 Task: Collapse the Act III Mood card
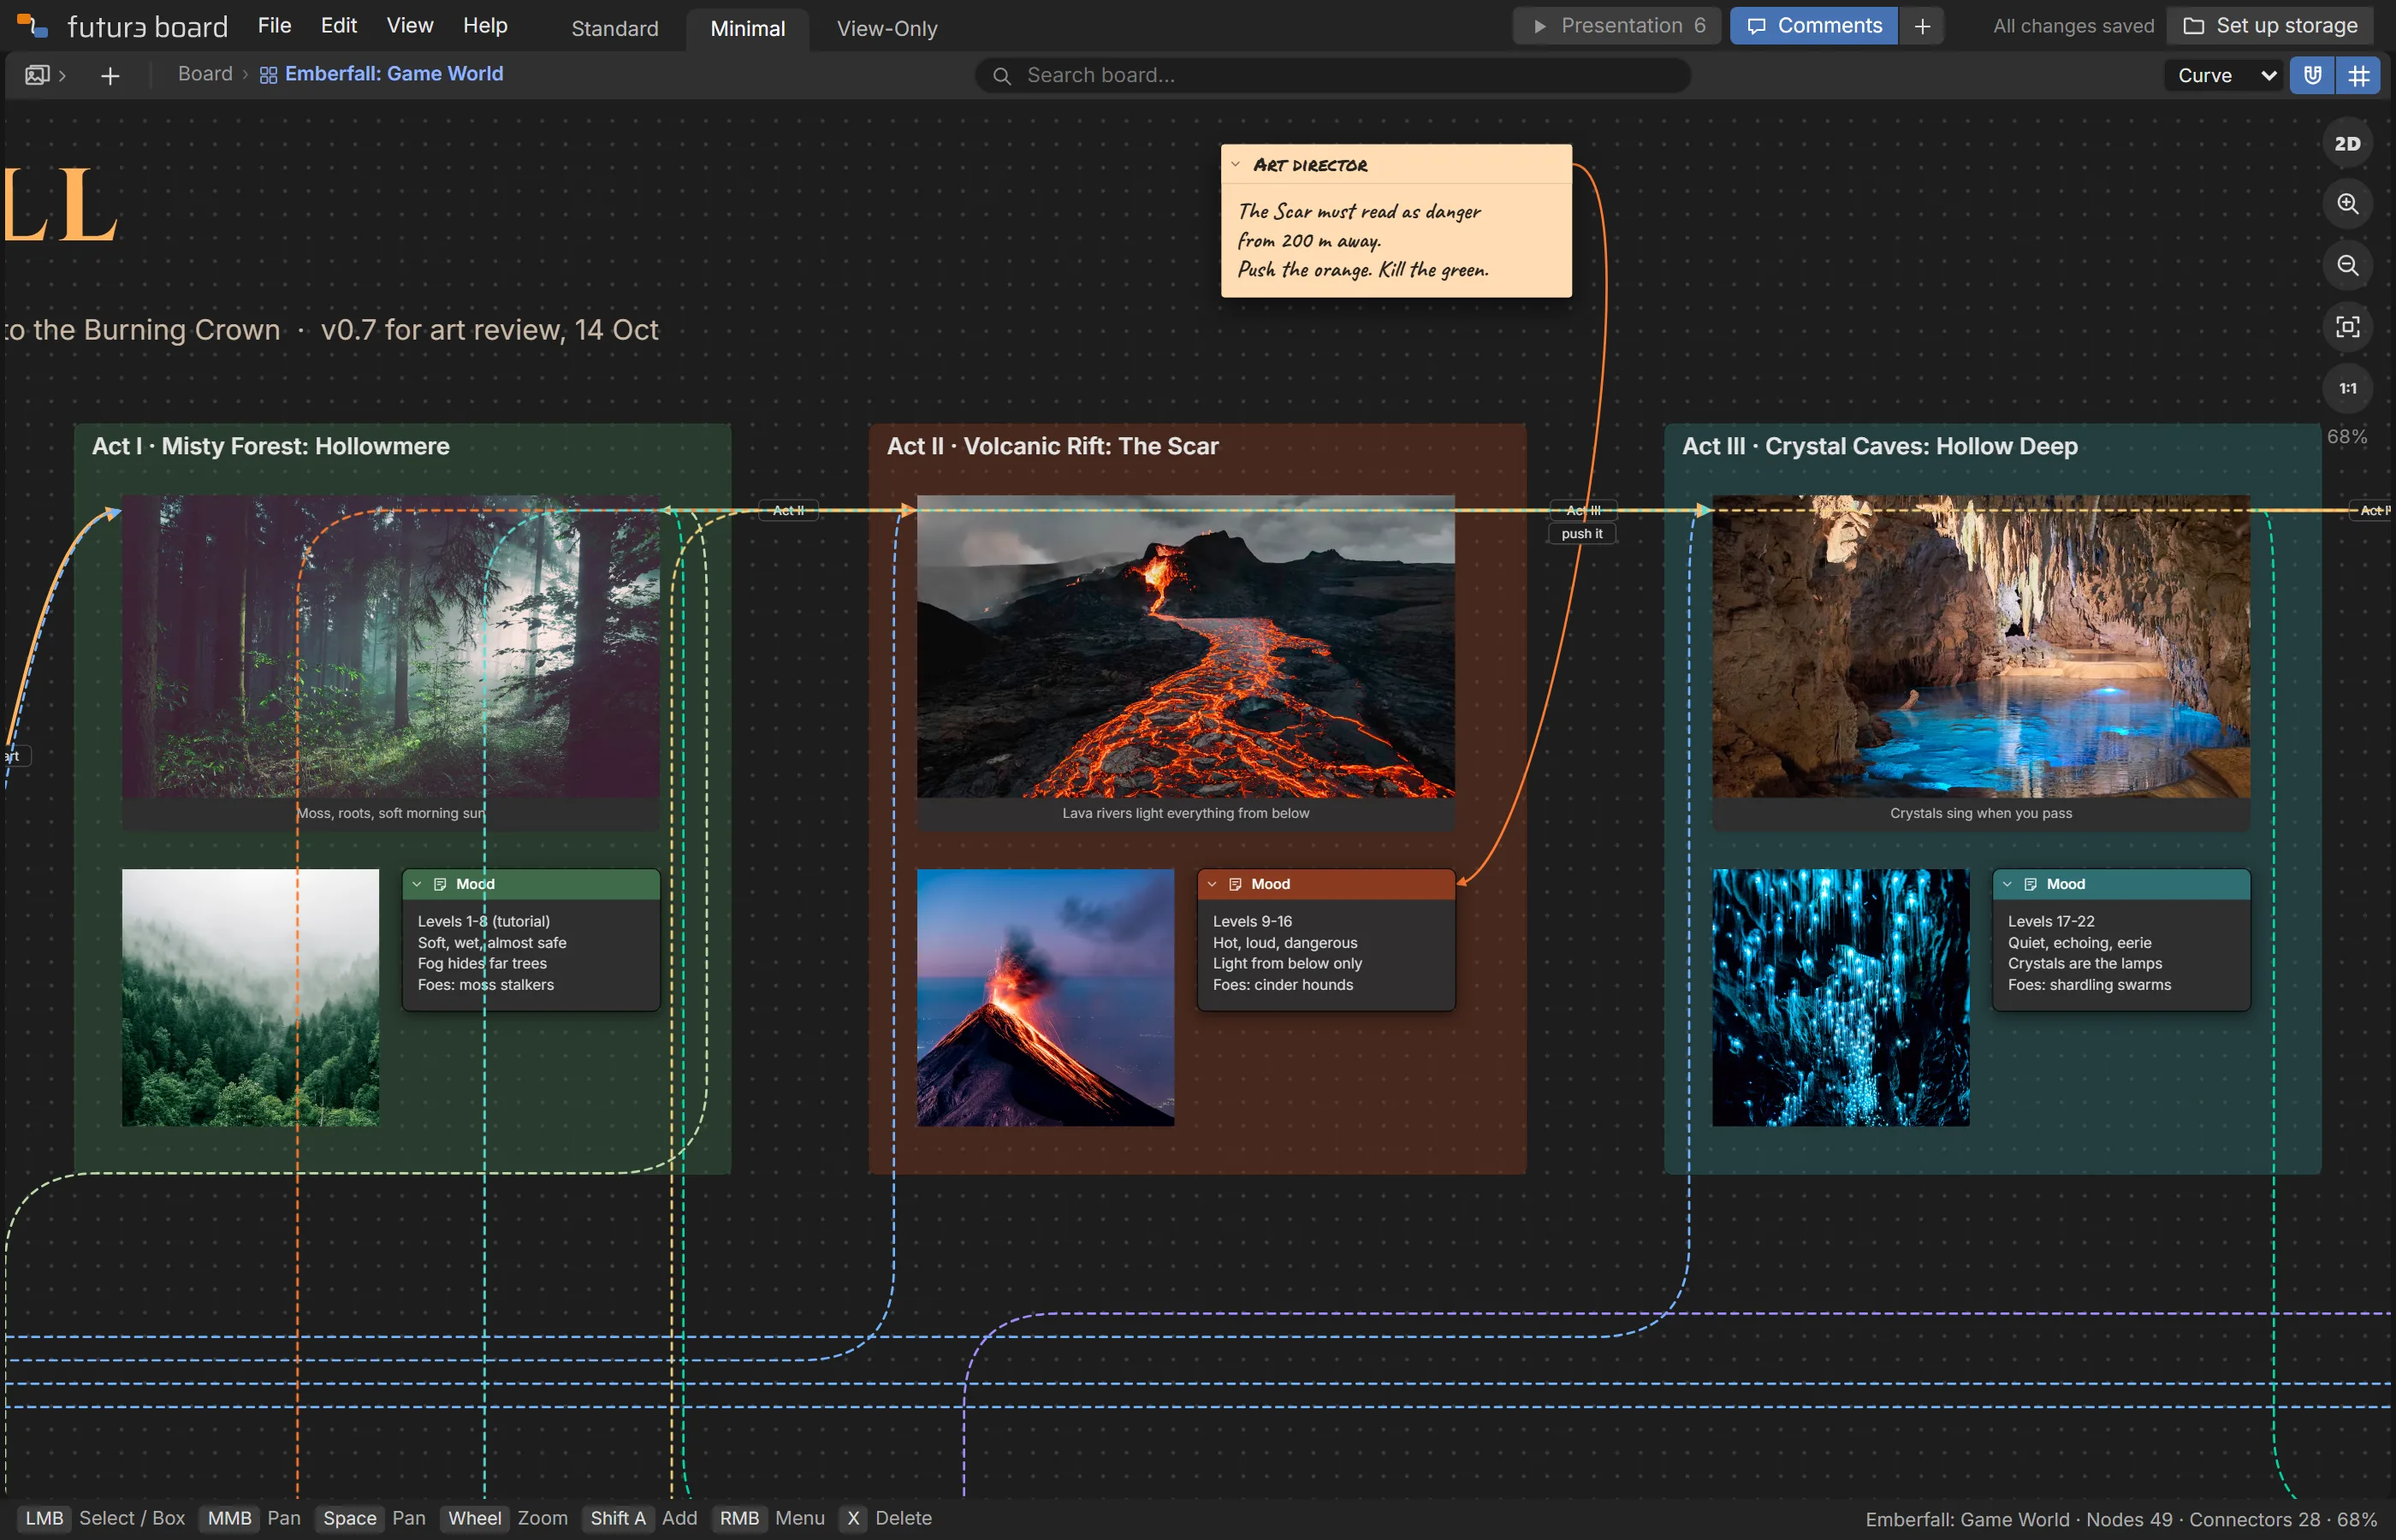click(x=2007, y=884)
